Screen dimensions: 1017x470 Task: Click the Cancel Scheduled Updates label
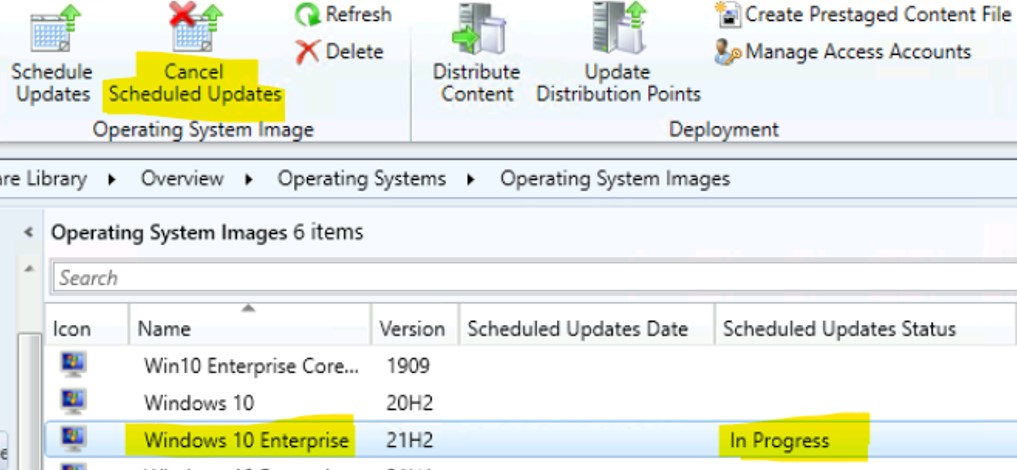point(195,83)
